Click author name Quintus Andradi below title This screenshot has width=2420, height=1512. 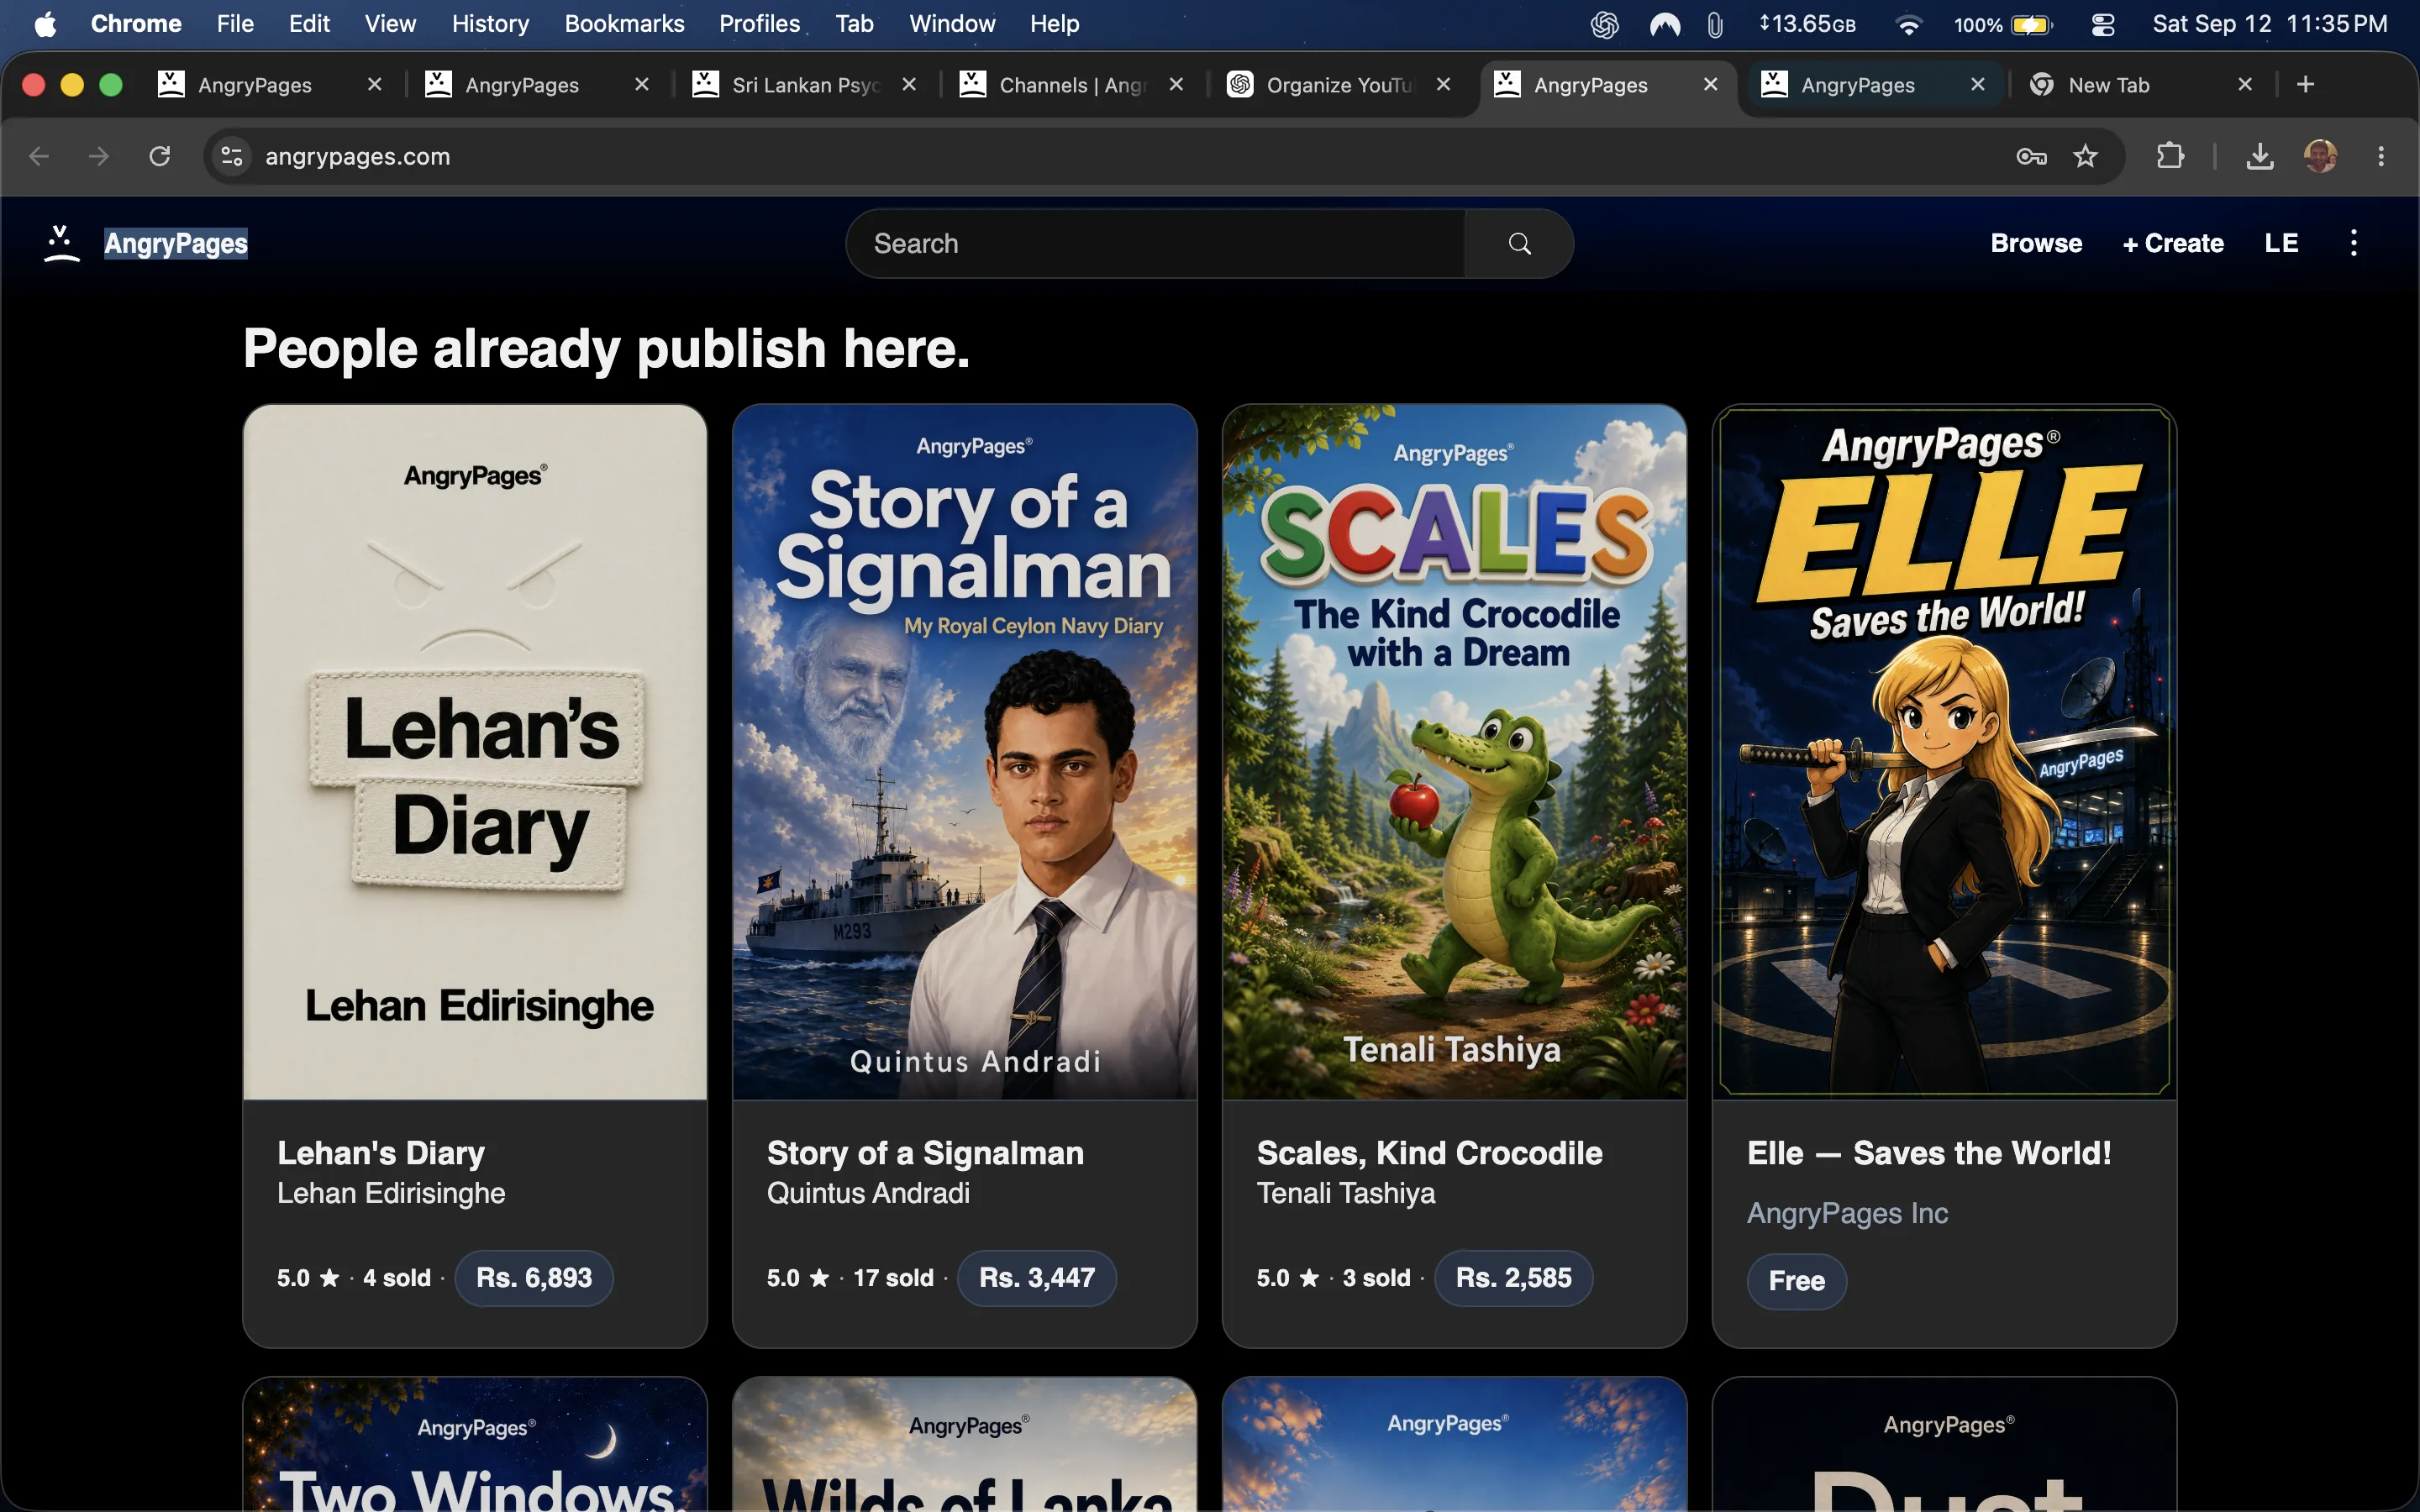868,1193
